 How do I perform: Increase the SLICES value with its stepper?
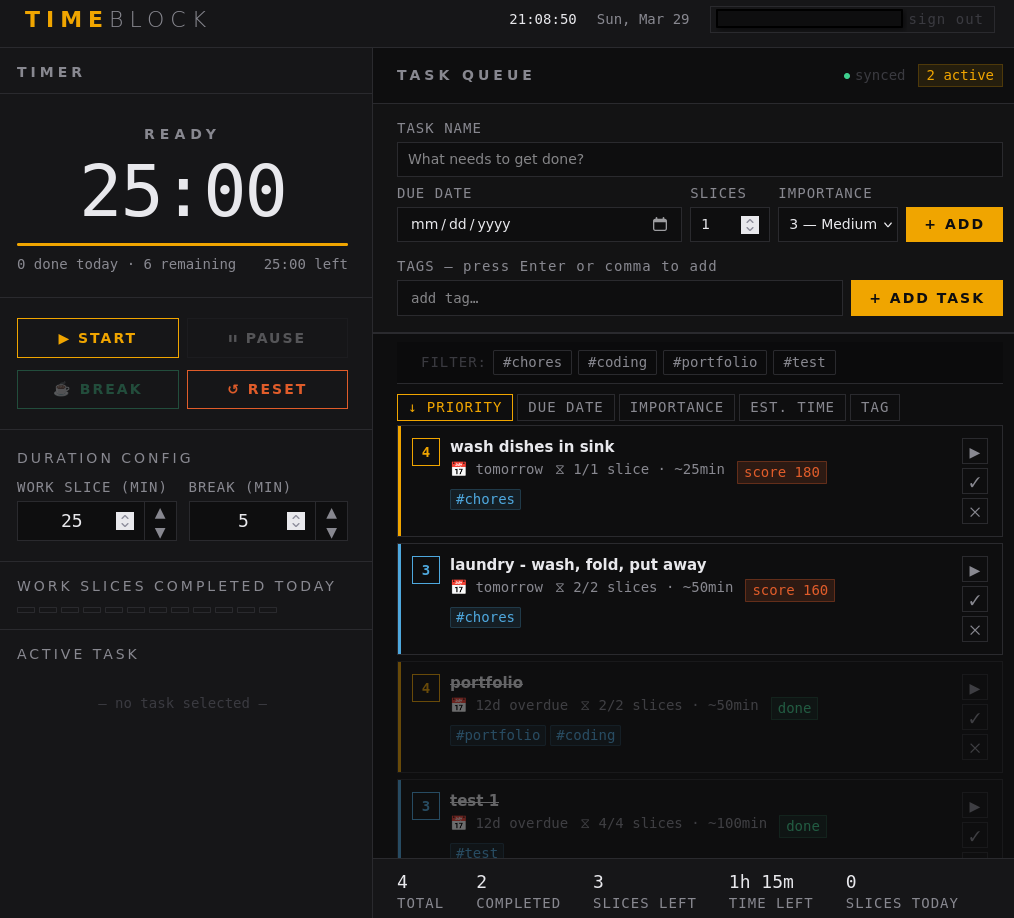(750, 219)
